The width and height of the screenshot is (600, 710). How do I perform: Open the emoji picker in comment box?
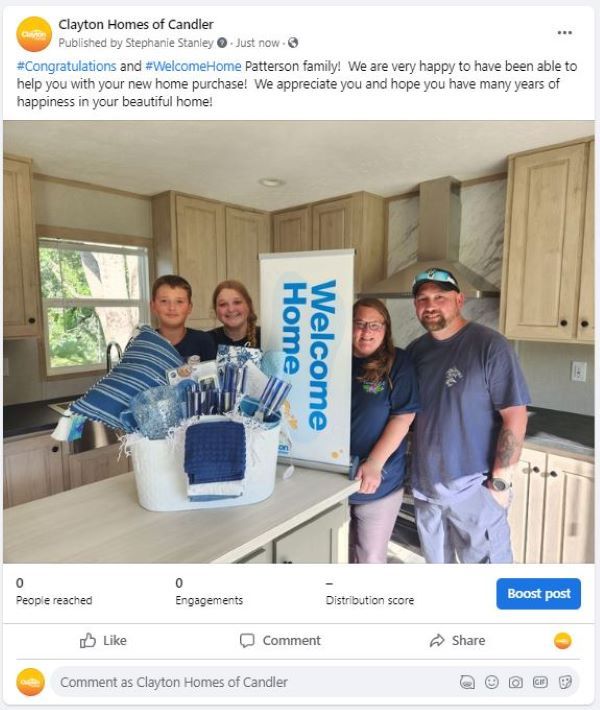pos(491,682)
